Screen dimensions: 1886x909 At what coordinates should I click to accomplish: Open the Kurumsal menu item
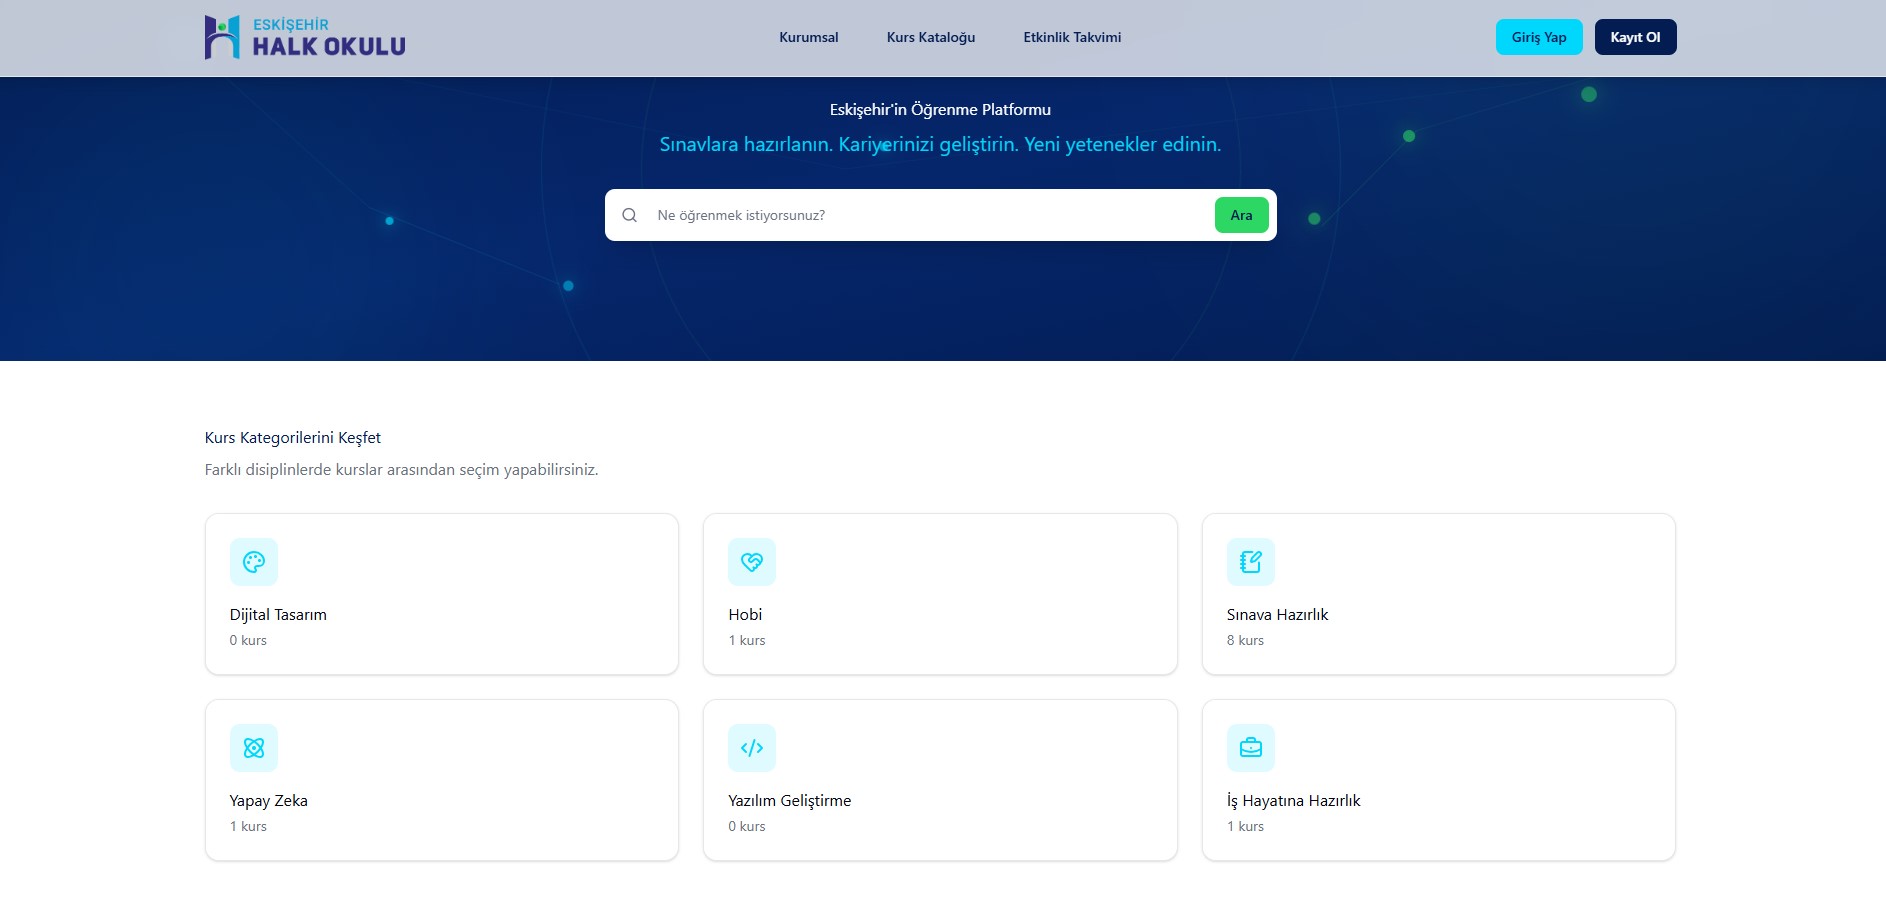point(809,37)
